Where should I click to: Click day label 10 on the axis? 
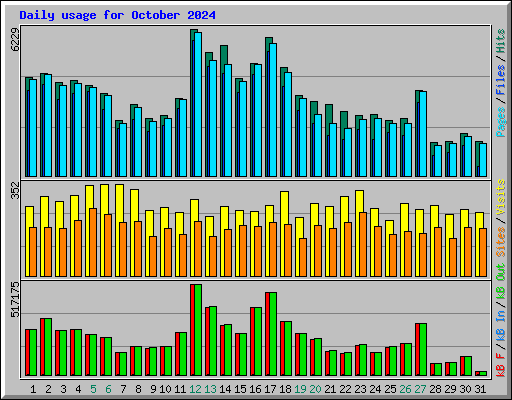click(165, 389)
